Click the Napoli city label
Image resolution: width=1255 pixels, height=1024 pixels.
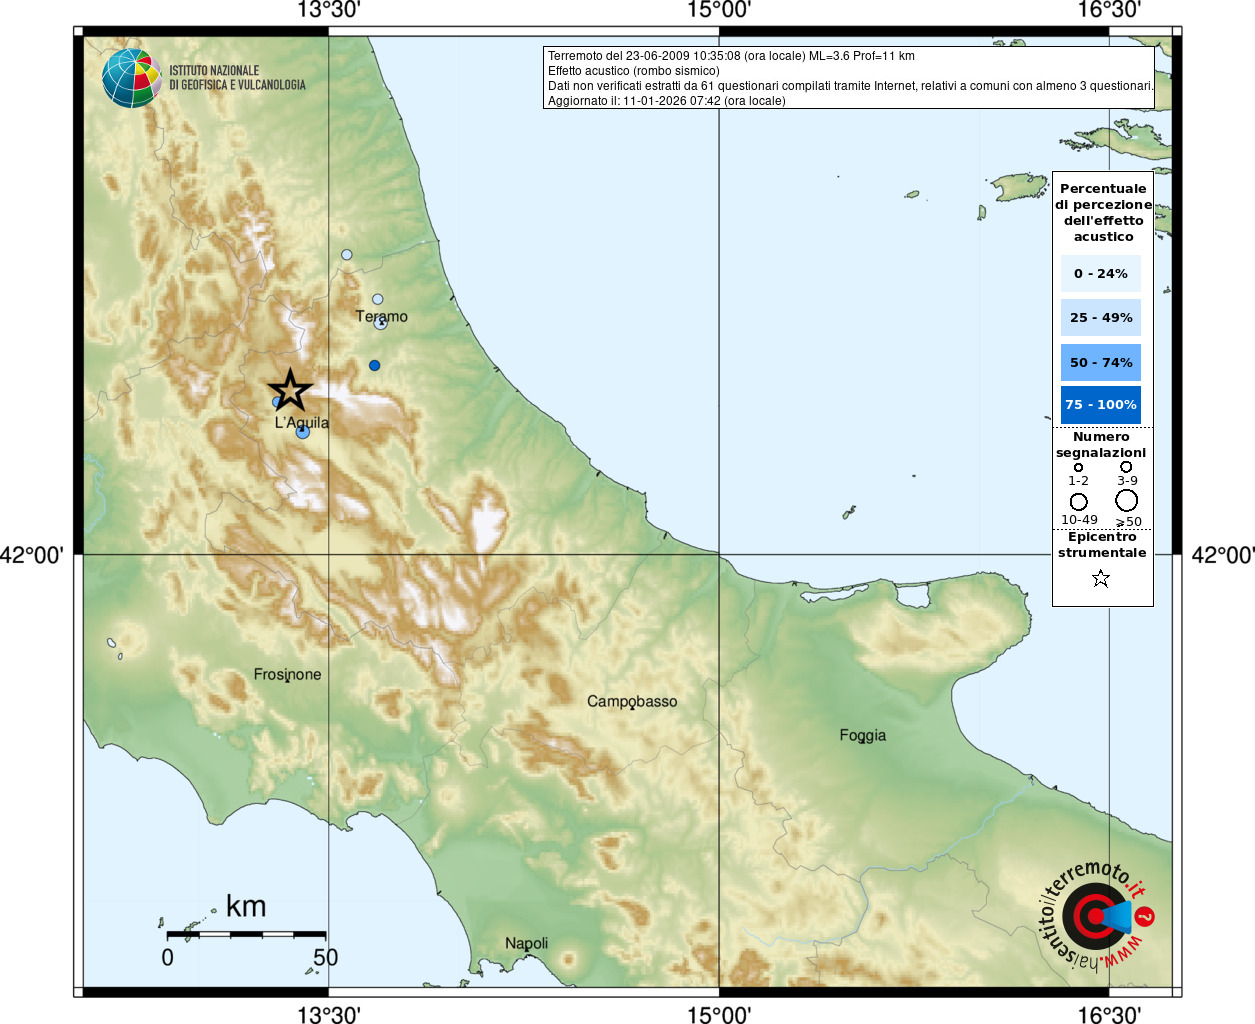click(526, 943)
